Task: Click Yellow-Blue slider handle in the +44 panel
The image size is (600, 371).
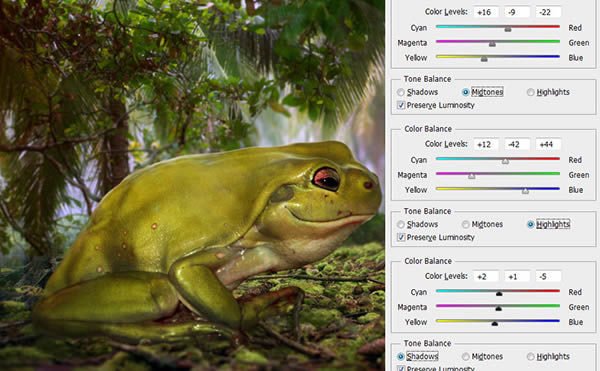Action: click(525, 191)
